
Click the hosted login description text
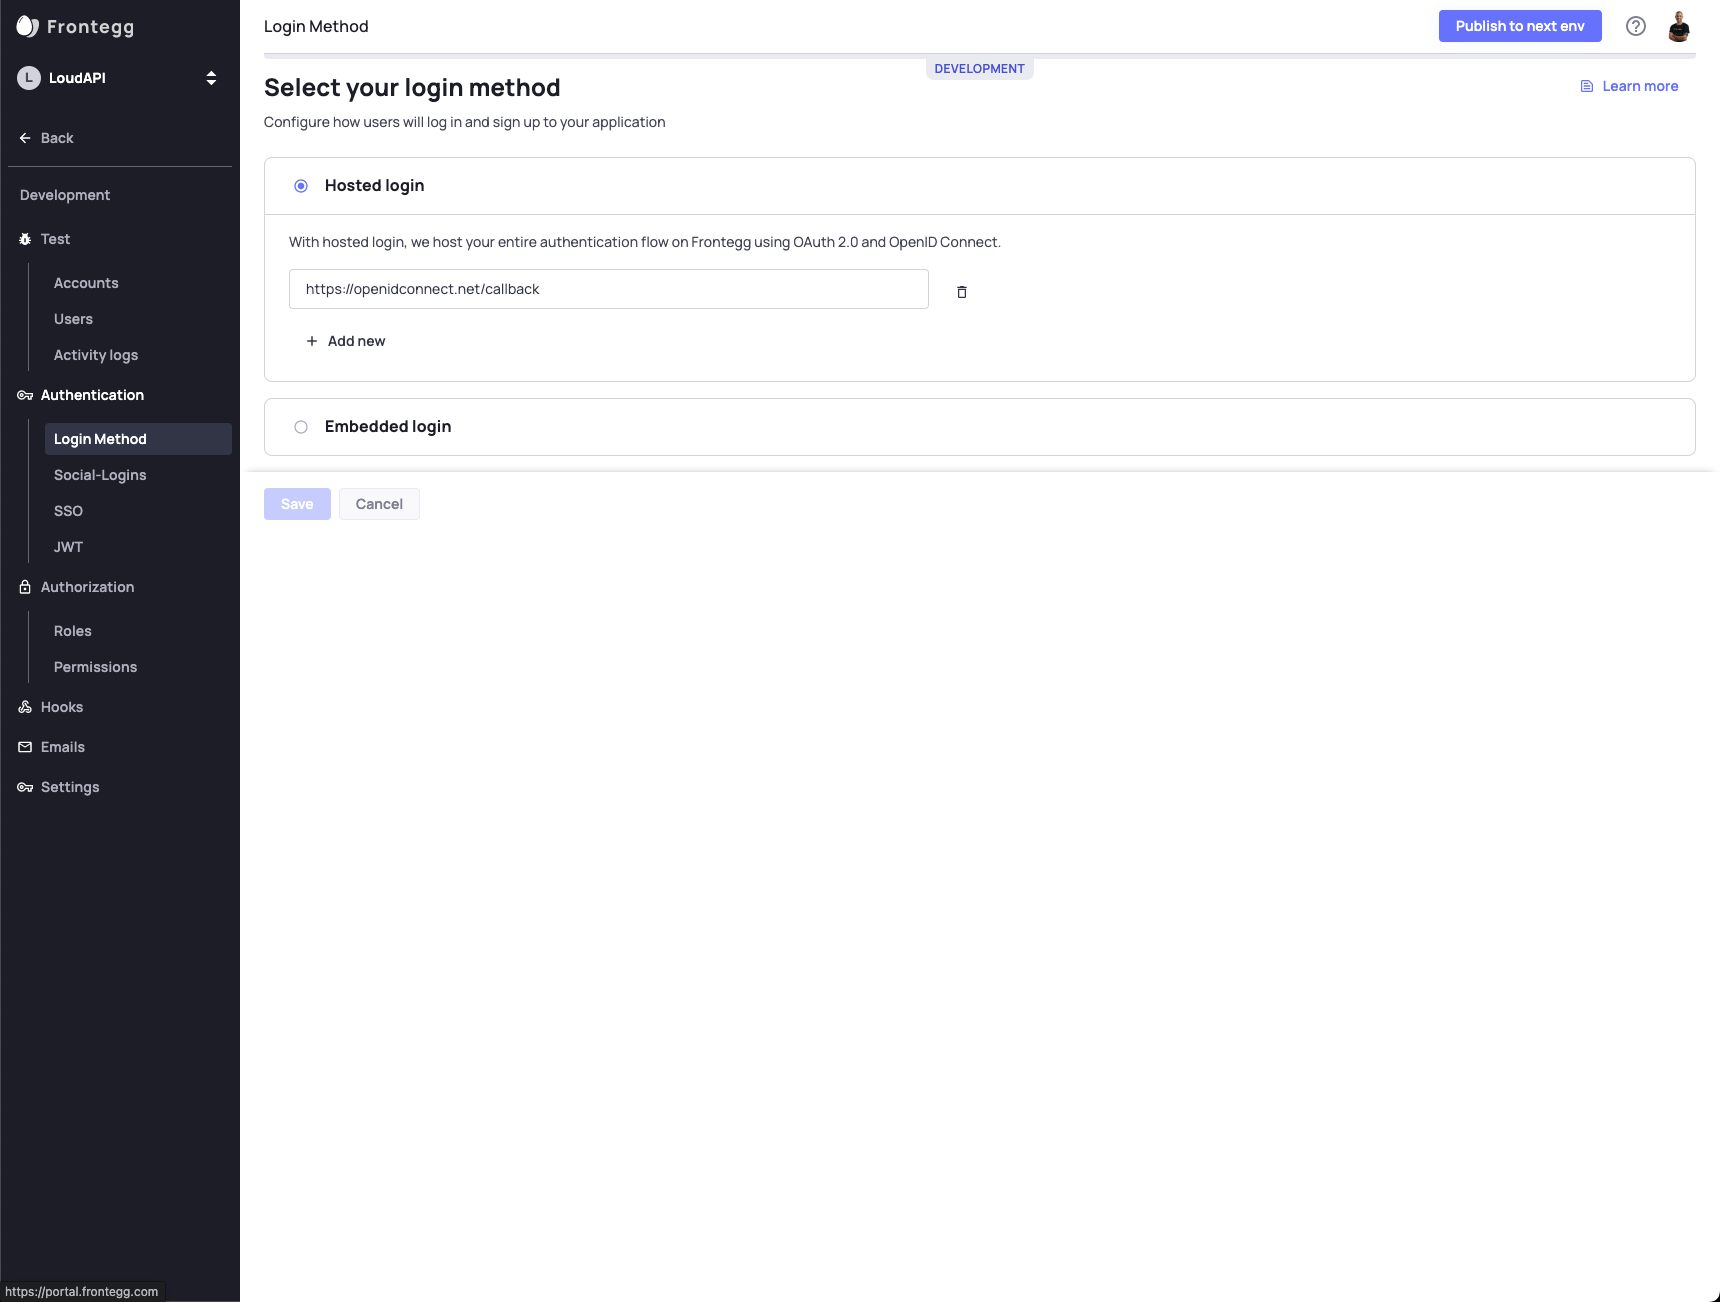(x=645, y=242)
